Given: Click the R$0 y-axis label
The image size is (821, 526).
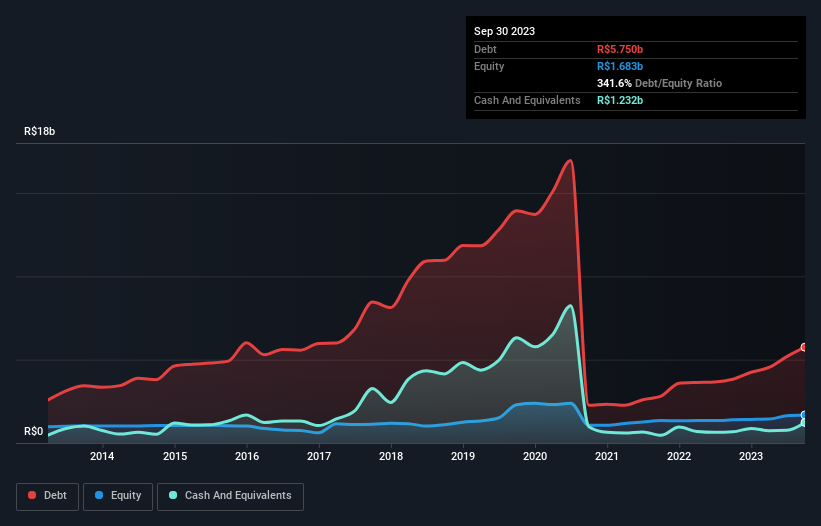Looking at the screenshot, I should pyautogui.click(x=34, y=432).
